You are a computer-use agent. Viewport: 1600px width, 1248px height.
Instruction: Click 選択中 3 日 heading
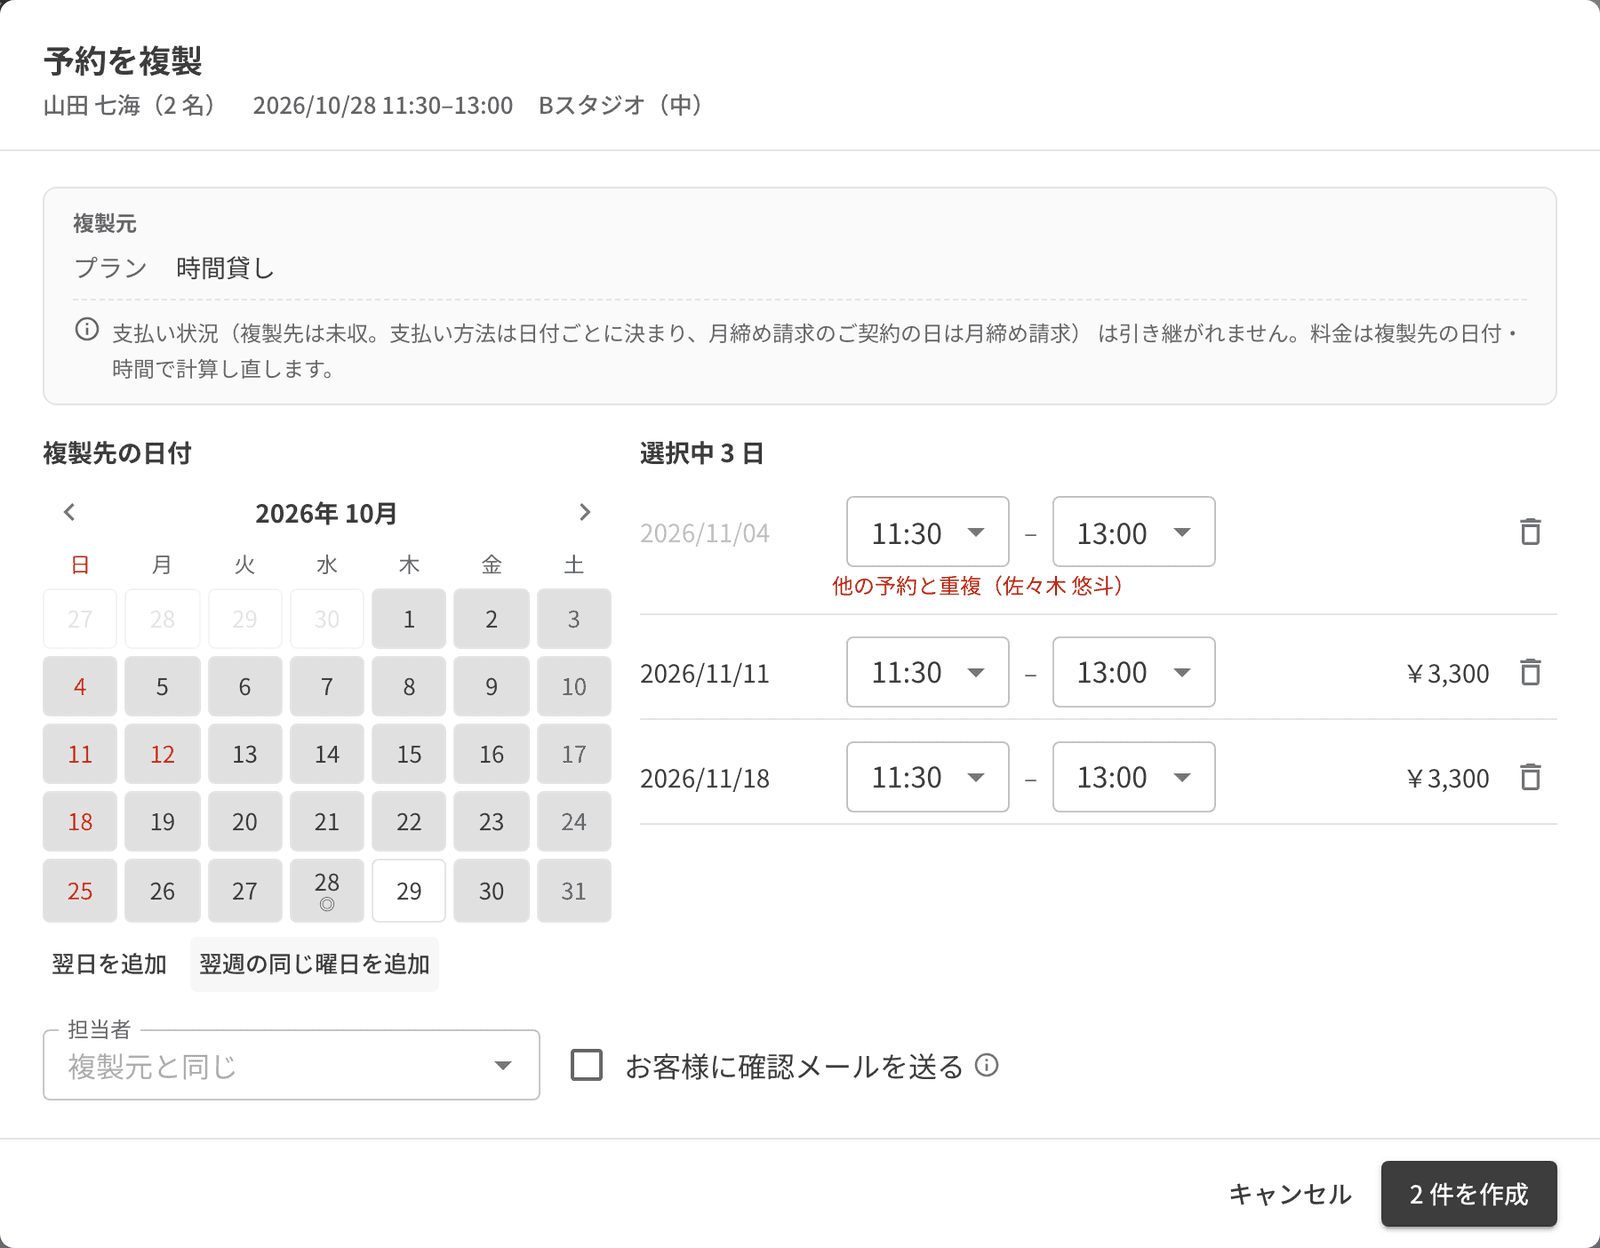(702, 453)
